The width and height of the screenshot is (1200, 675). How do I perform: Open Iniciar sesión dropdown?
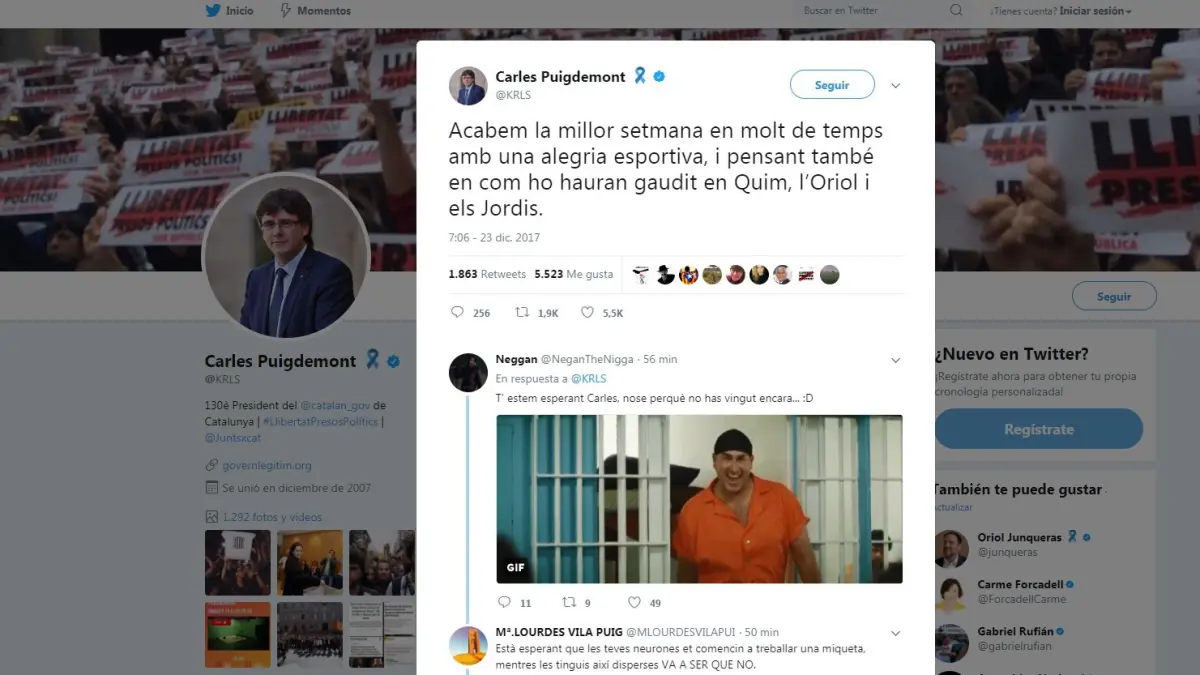[x=1095, y=11]
